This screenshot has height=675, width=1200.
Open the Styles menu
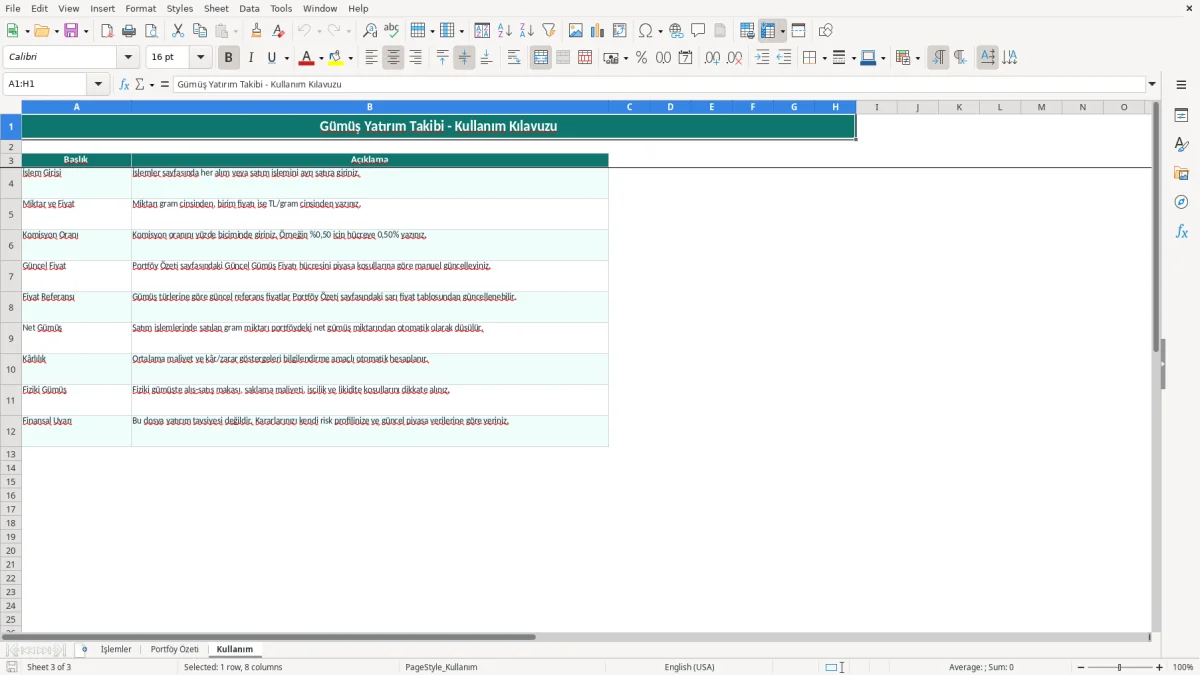click(x=180, y=8)
